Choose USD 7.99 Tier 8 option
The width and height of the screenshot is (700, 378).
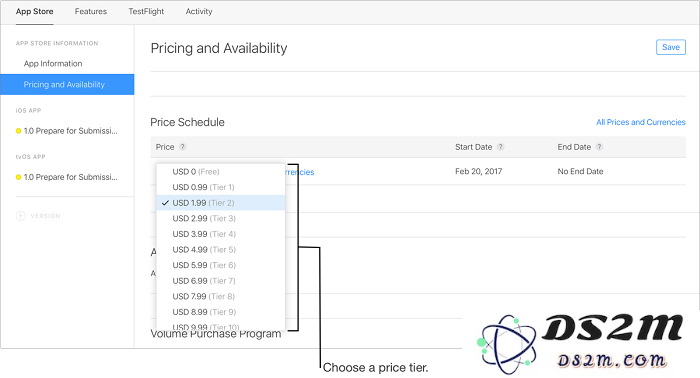coord(221,297)
